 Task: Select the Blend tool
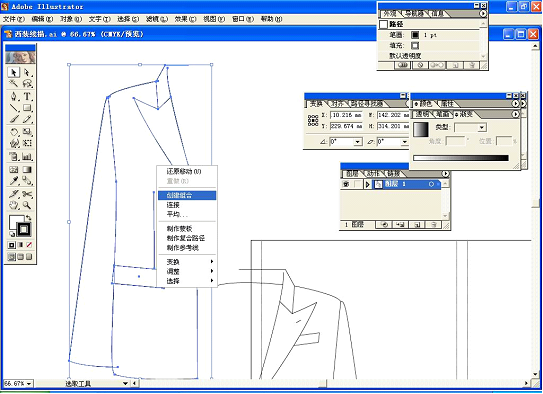coord(27,180)
